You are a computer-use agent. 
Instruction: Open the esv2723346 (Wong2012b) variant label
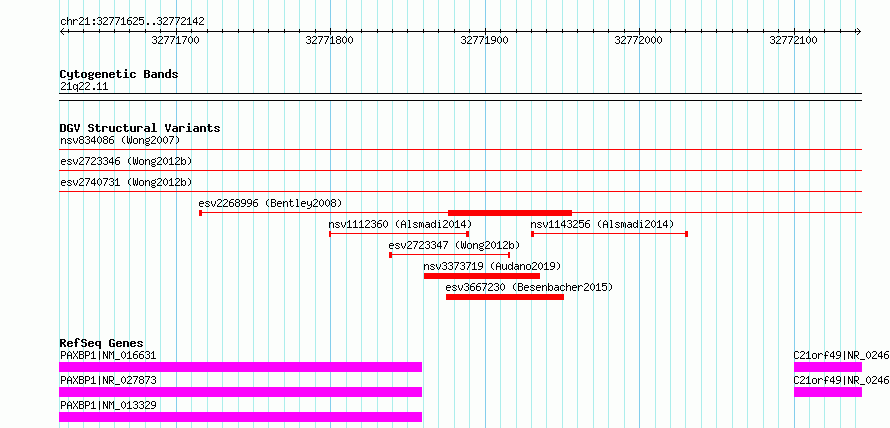pos(126,161)
